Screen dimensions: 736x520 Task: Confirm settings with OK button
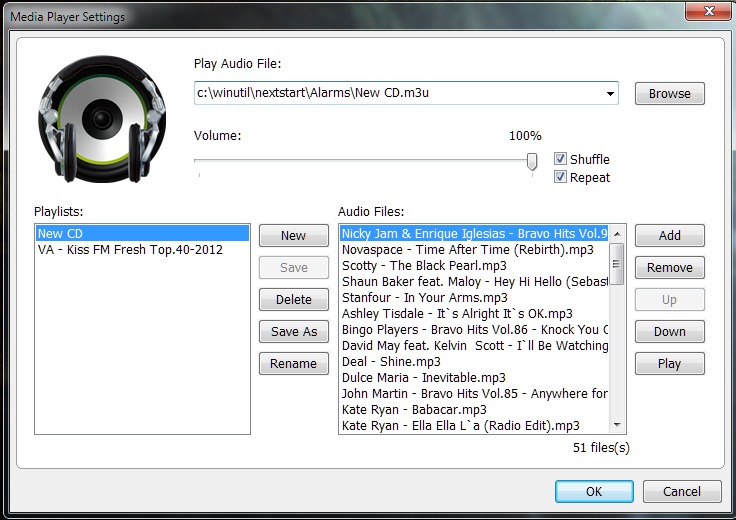pyautogui.click(x=594, y=492)
